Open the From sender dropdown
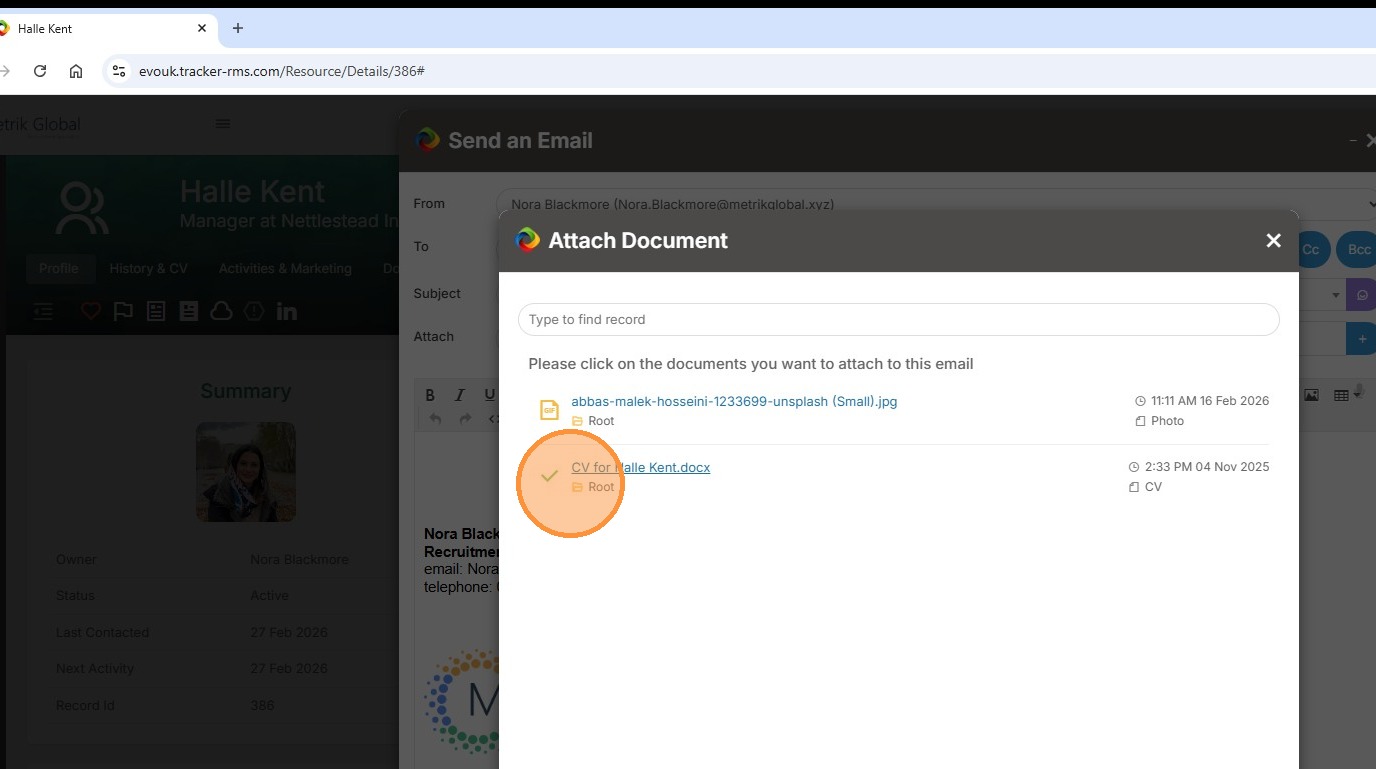This screenshot has height=769, width=1376. pyautogui.click(x=936, y=204)
